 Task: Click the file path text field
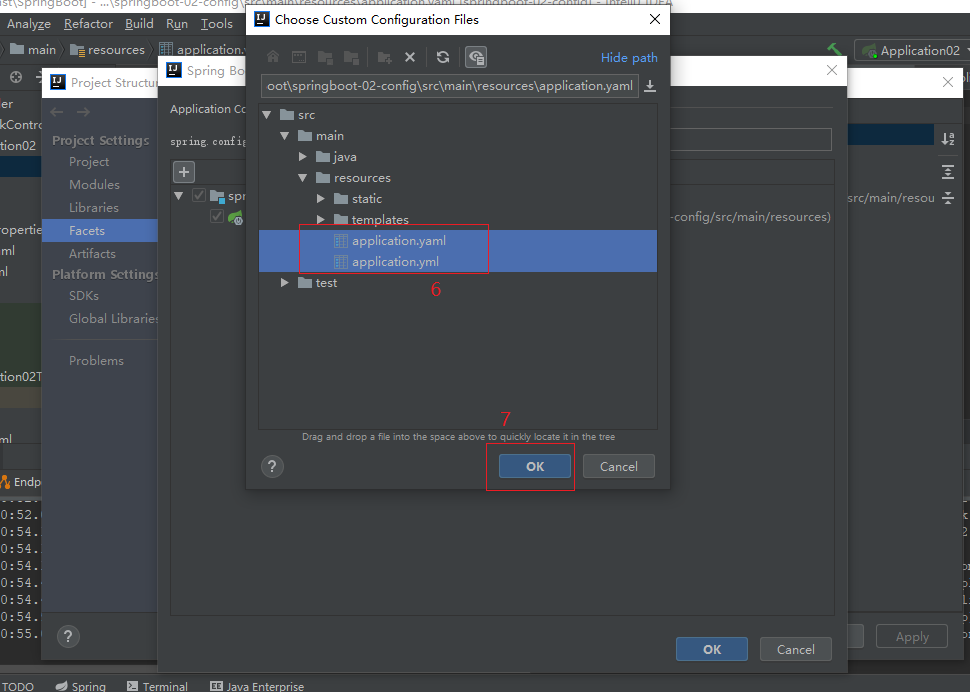pos(449,86)
